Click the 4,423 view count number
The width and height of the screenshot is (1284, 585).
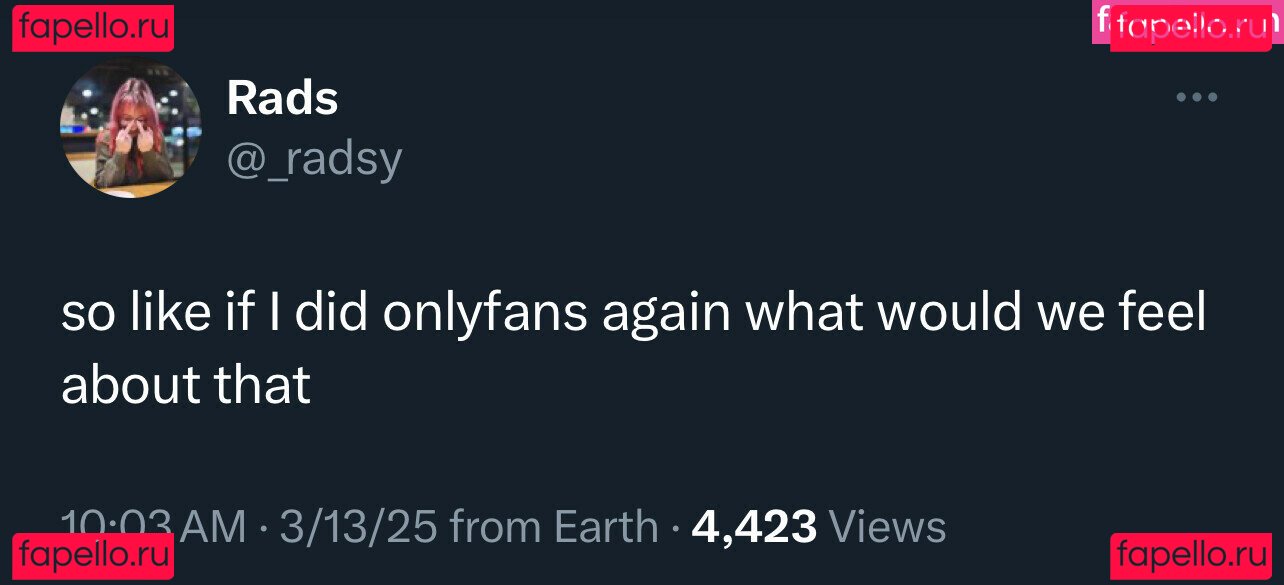tap(754, 527)
